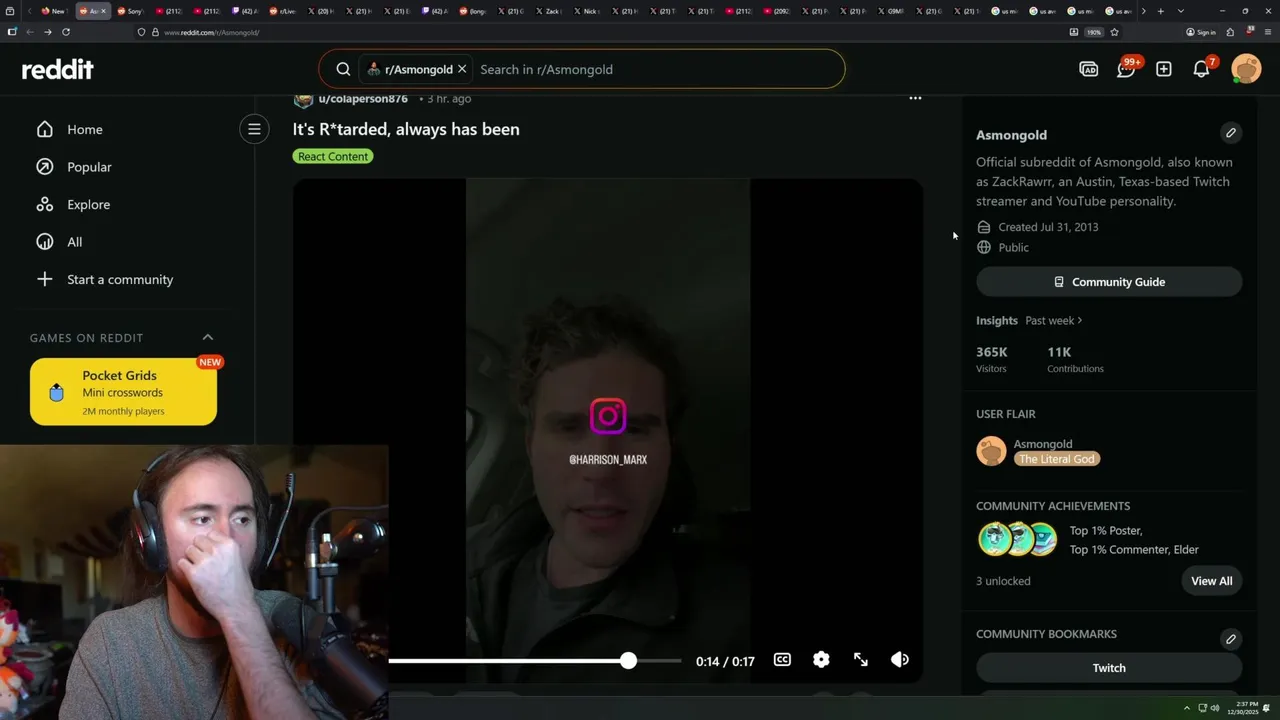The height and width of the screenshot is (720, 1280).
Task: Click the Create post plus icon
Action: [x=1163, y=69]
